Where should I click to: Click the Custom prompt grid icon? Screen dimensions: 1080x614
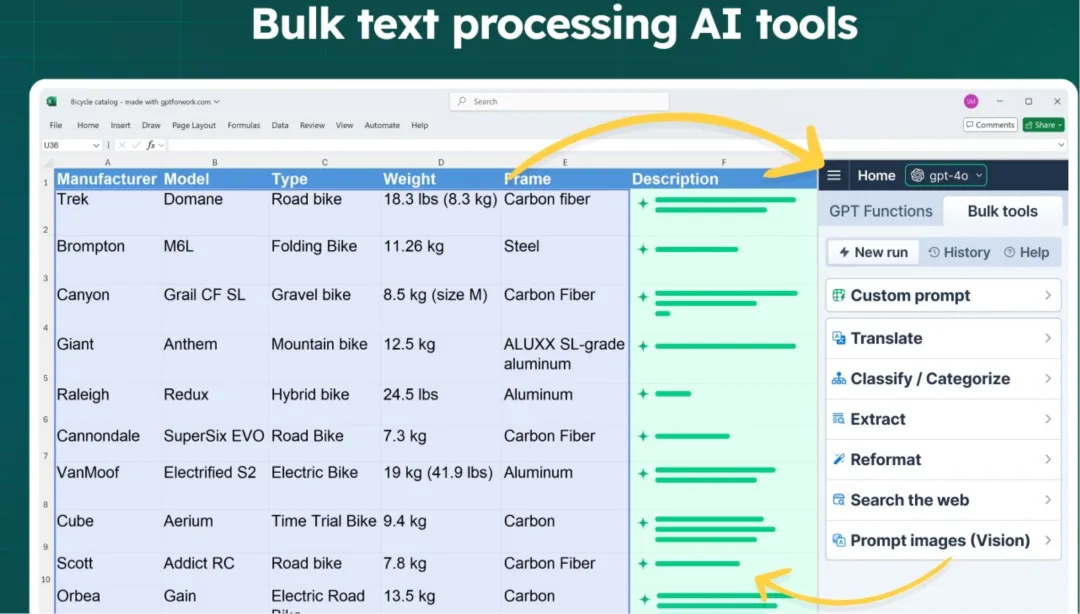click(838, 296)
